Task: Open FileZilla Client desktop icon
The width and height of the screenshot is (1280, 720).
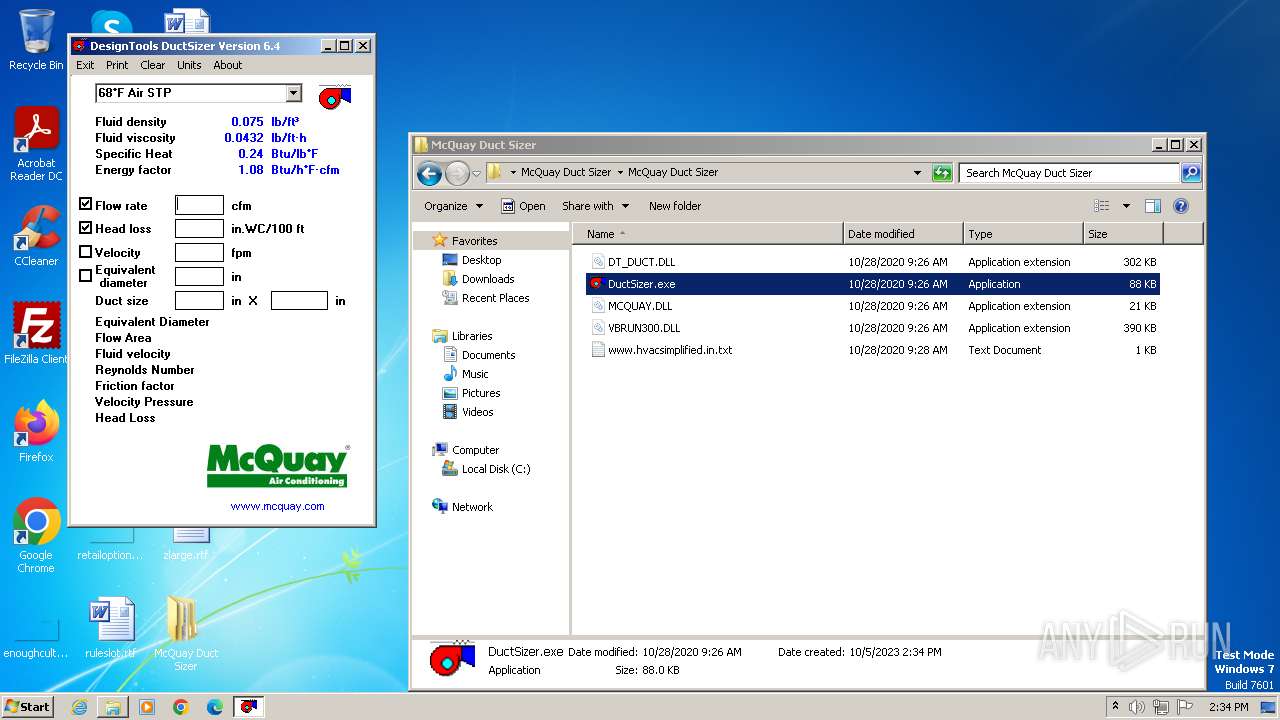Action: pyautogui.click(x=36, y=333)
